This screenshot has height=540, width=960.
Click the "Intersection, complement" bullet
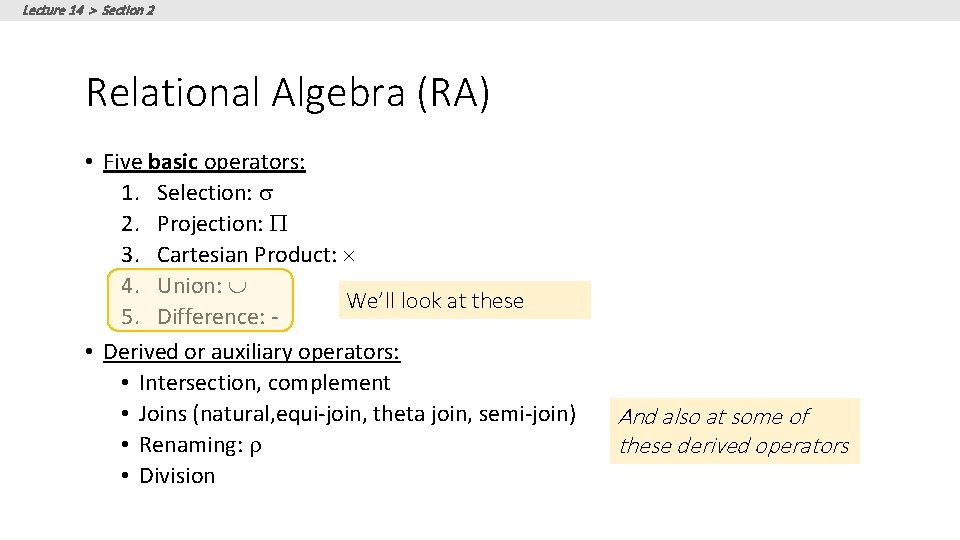point(265,383)
